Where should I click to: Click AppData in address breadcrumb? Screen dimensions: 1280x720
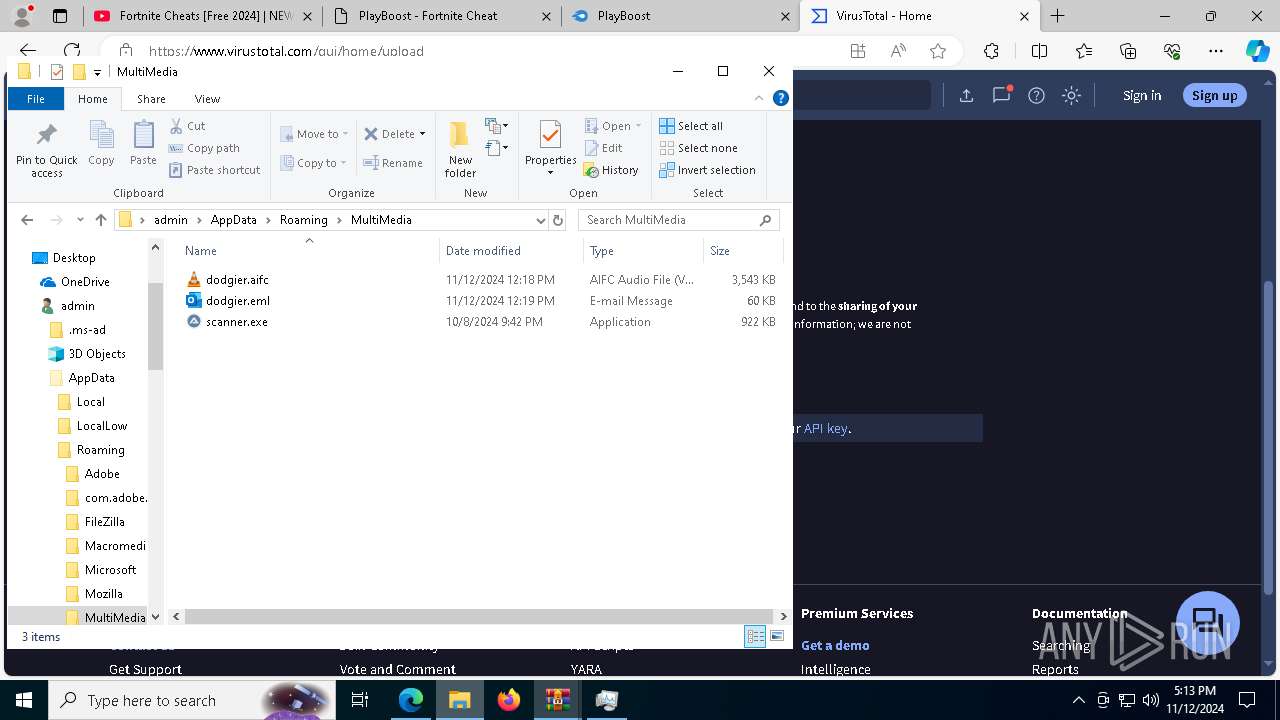(233, 220)
